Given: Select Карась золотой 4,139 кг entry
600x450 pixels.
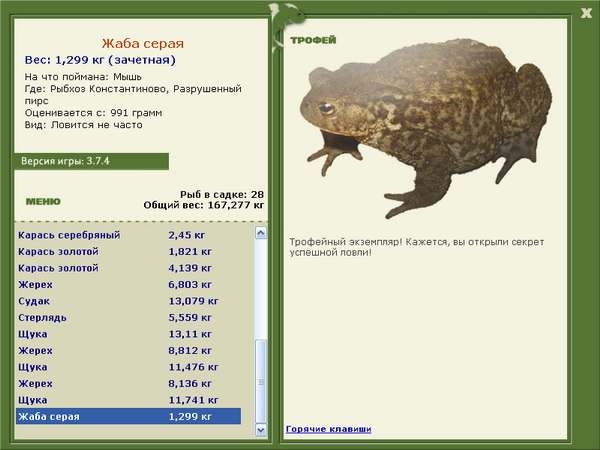Looking at the screenshot, I should [x=129, y=268].
